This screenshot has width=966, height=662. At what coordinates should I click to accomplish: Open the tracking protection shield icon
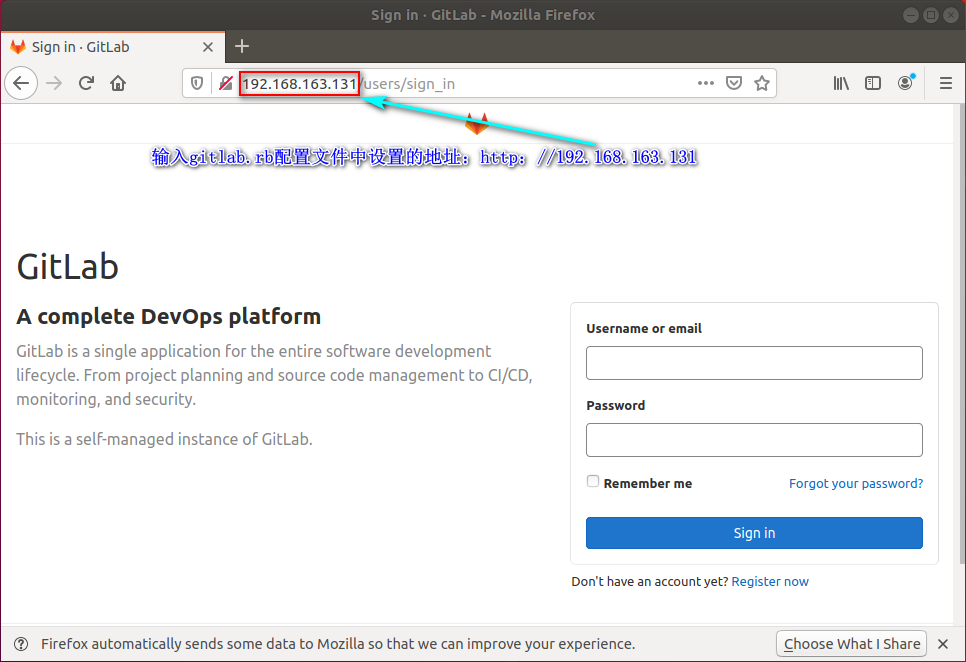point(197,83)
